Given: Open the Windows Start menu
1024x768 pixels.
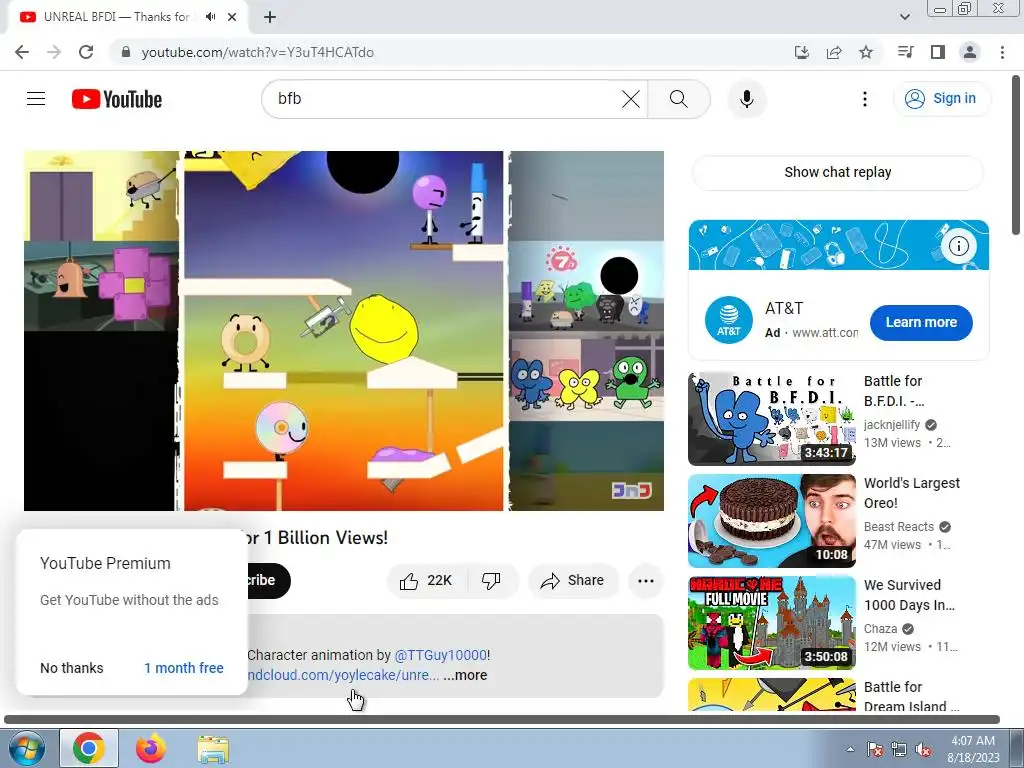Looking at the screenshot, I should pyautogui.click(x=26, y=748).
